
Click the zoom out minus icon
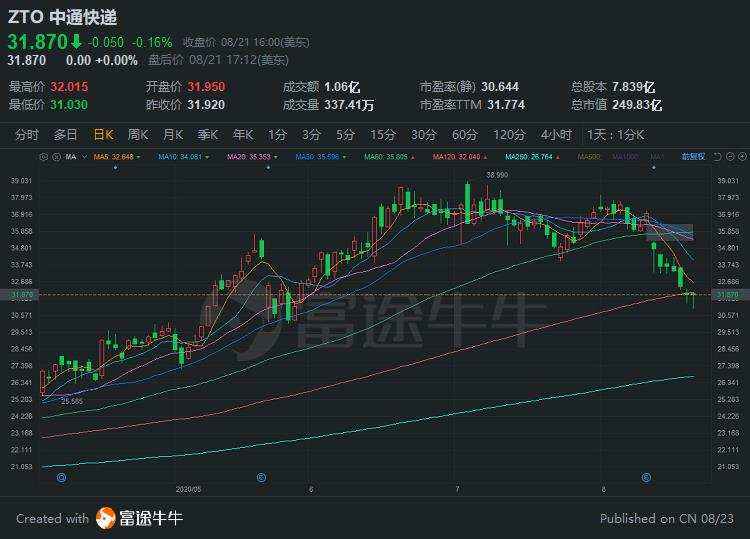[x=730, y=157]
